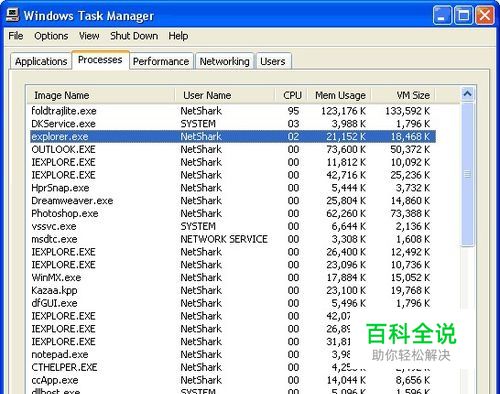This screenshot has width=500, height=394.
Task: Click the vertical scrollbar thumb
Action: tap(467, 174)
